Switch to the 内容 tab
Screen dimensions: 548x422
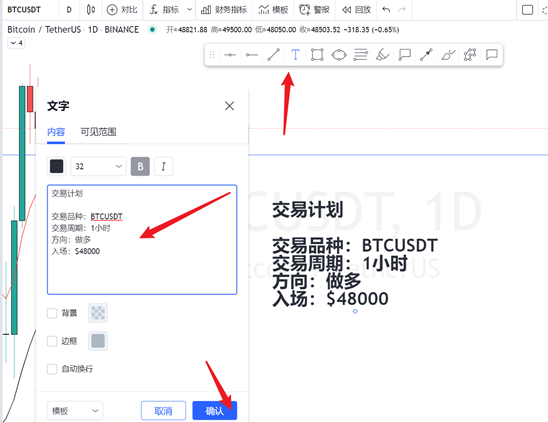(56, 132)
